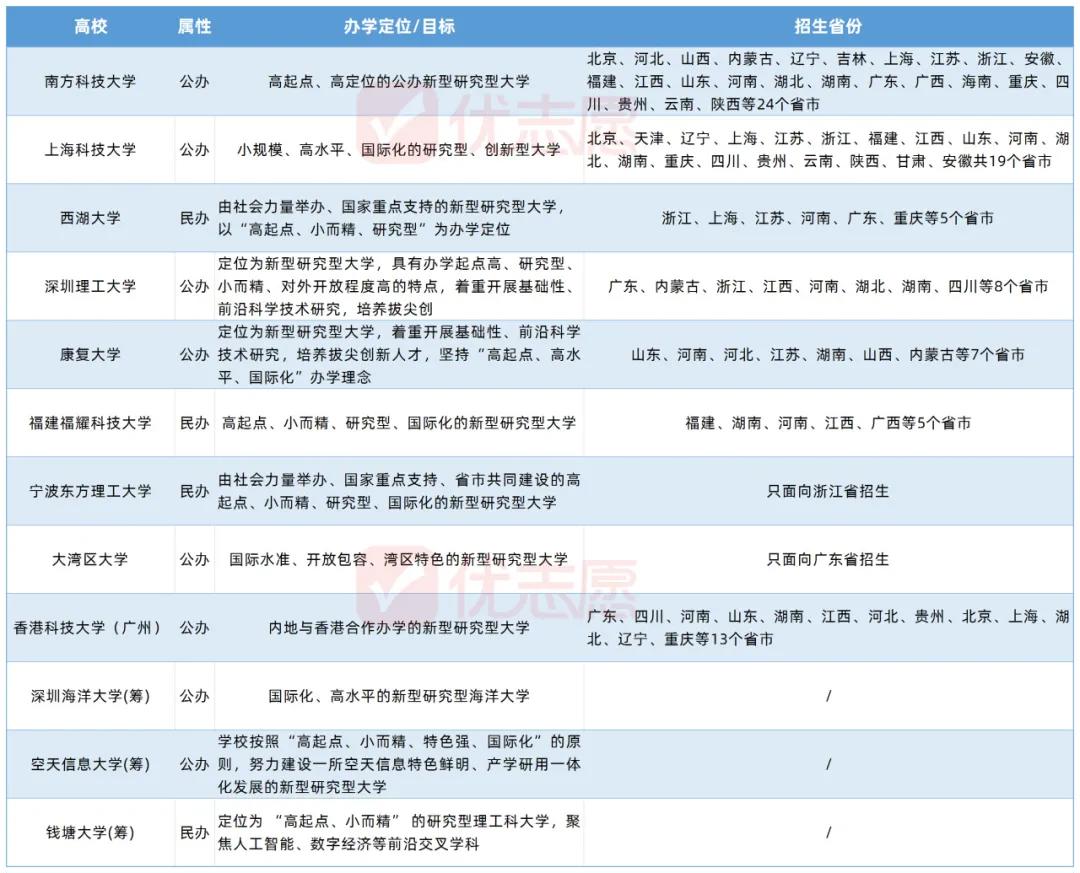This screenshot has height=873, width=1080.
Task: Click the 高校 column header
Action: click(x=90, y=27)
